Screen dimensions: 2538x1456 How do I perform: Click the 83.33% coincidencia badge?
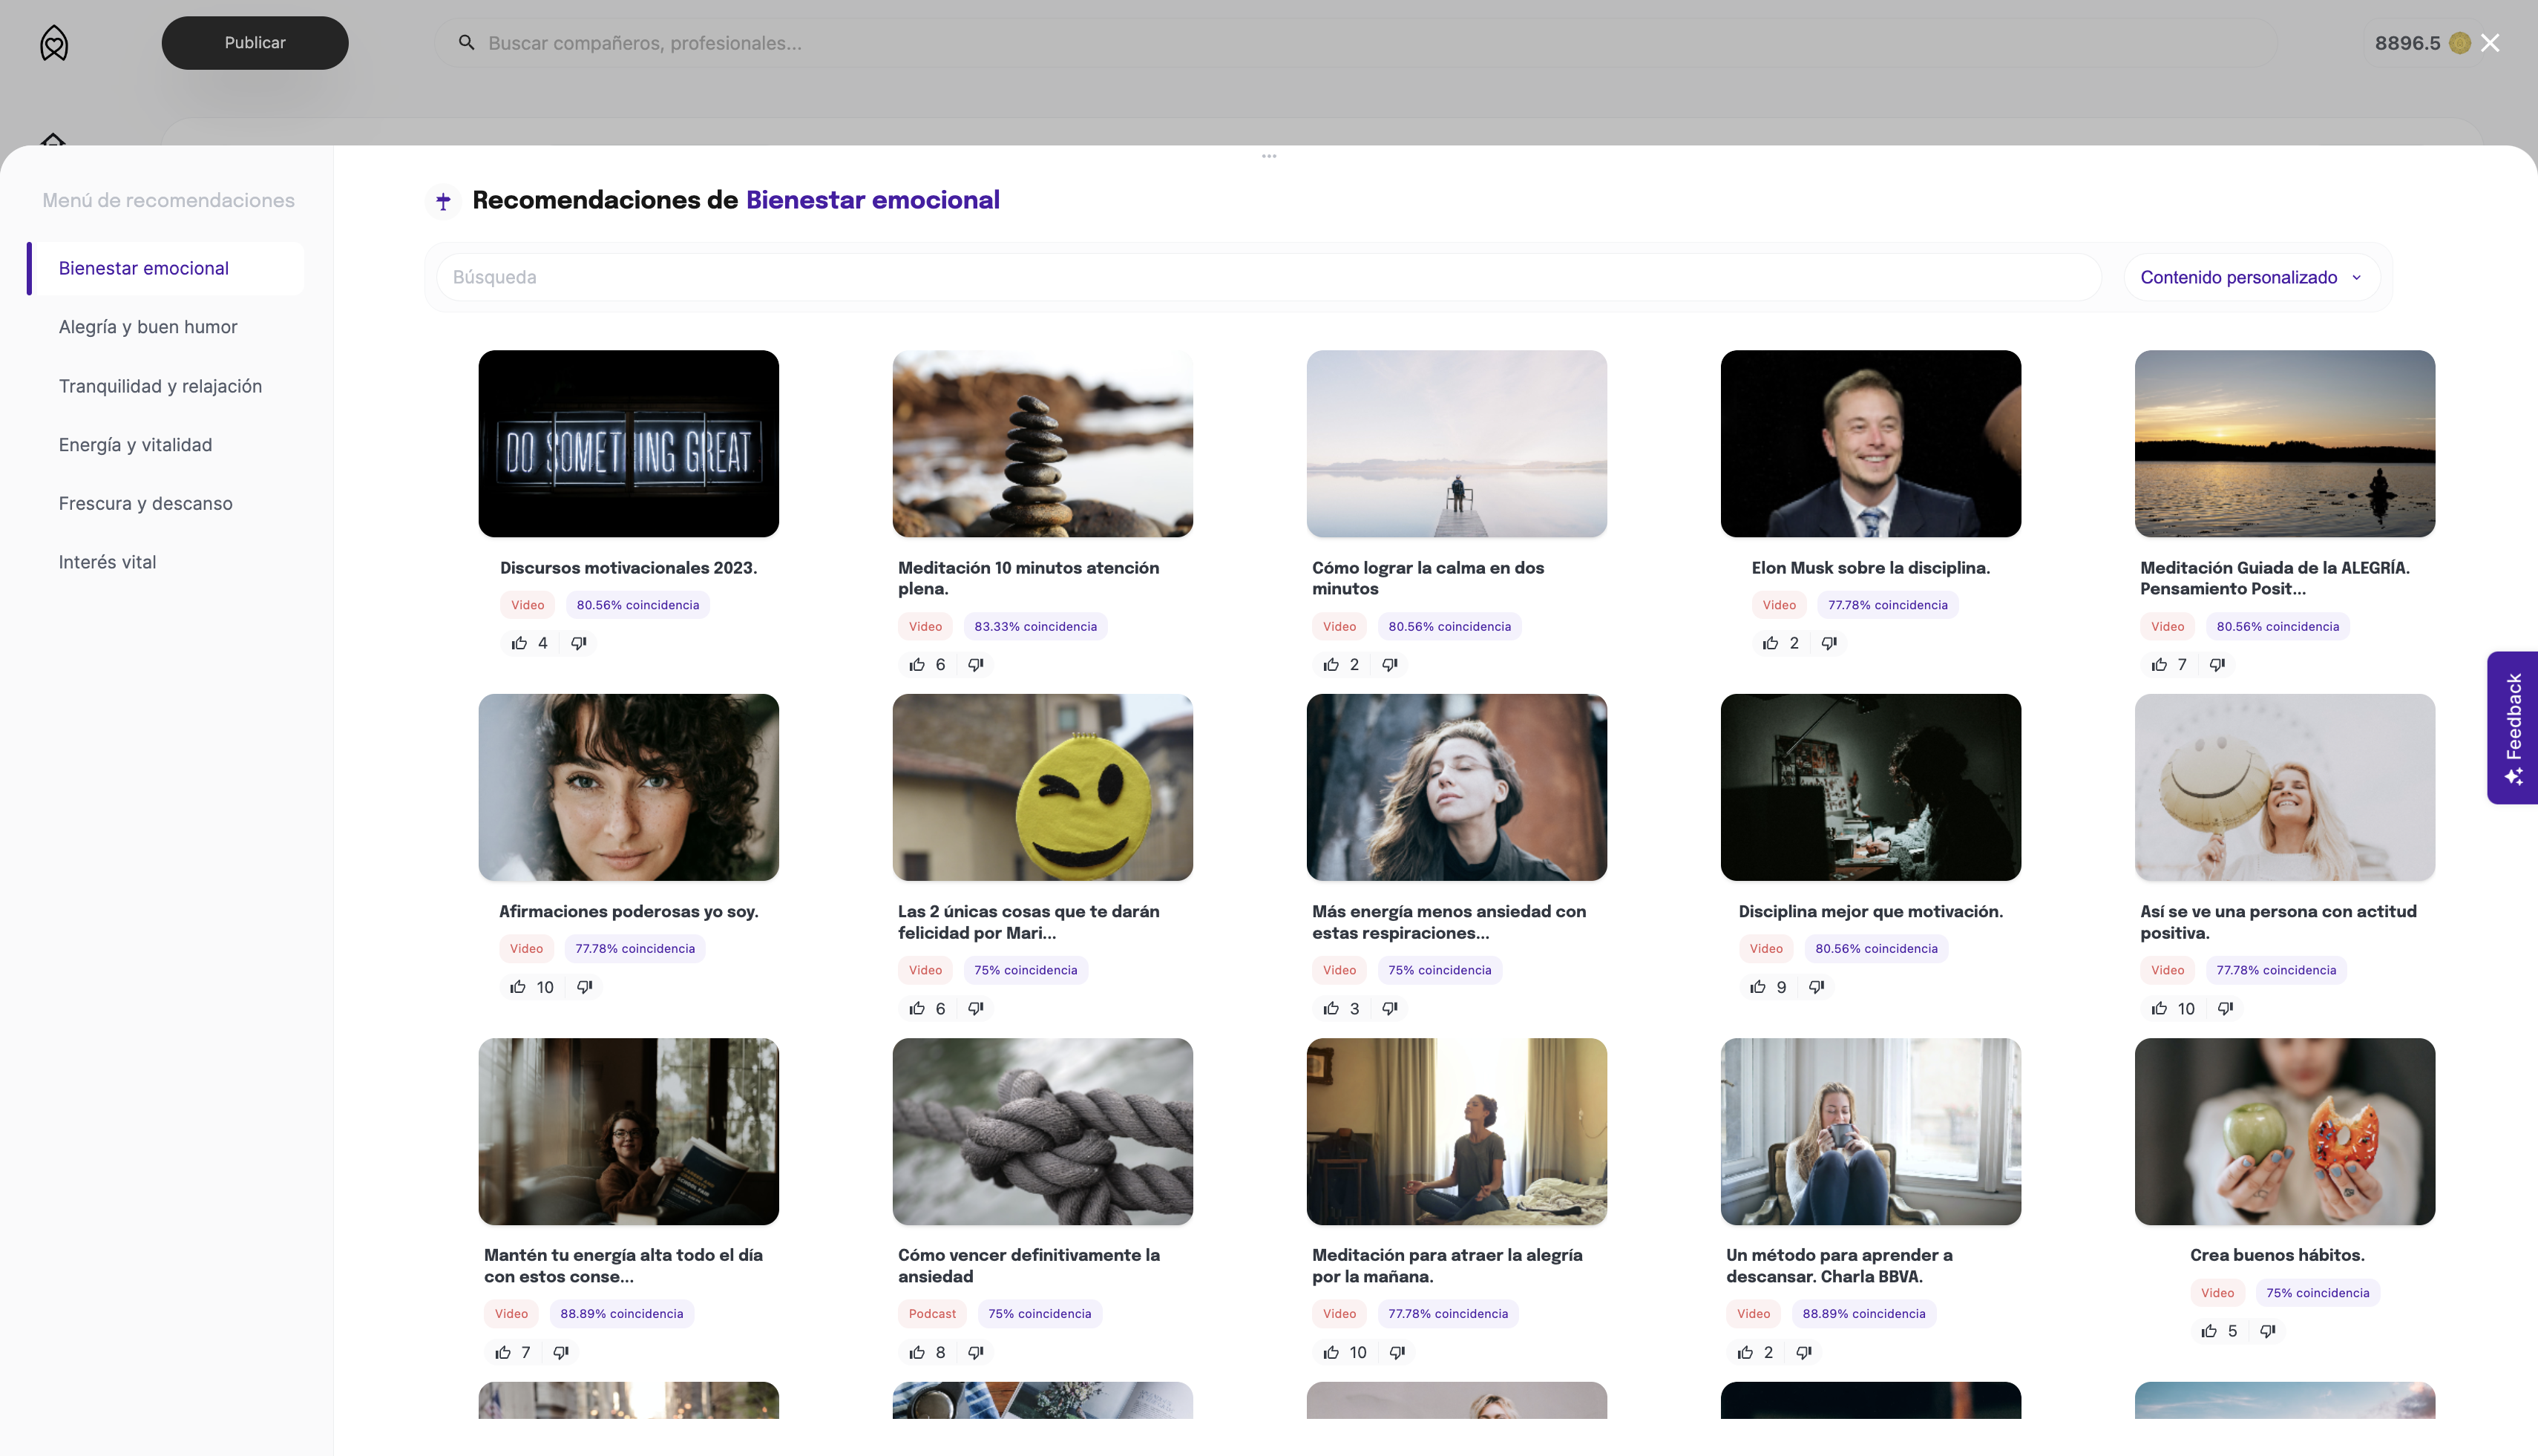(x=1035, y=627)
